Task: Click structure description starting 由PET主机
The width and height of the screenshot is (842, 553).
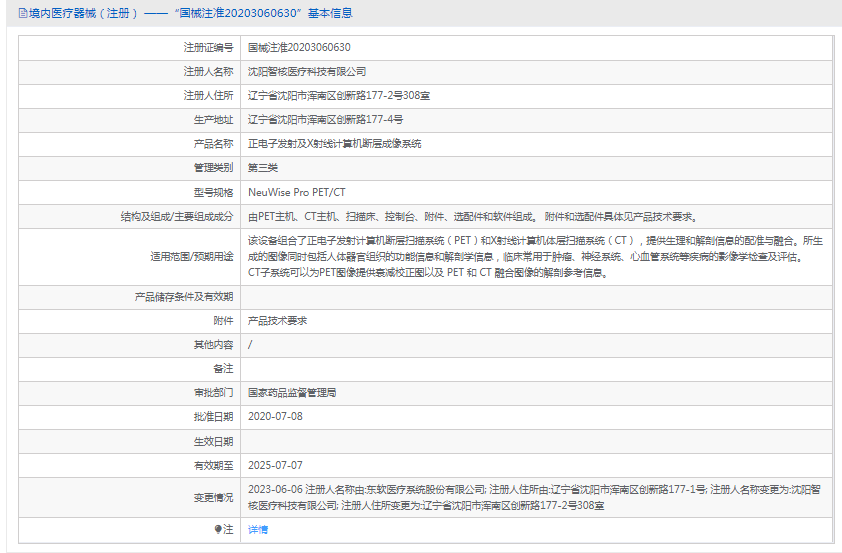Action: (473, 216)
